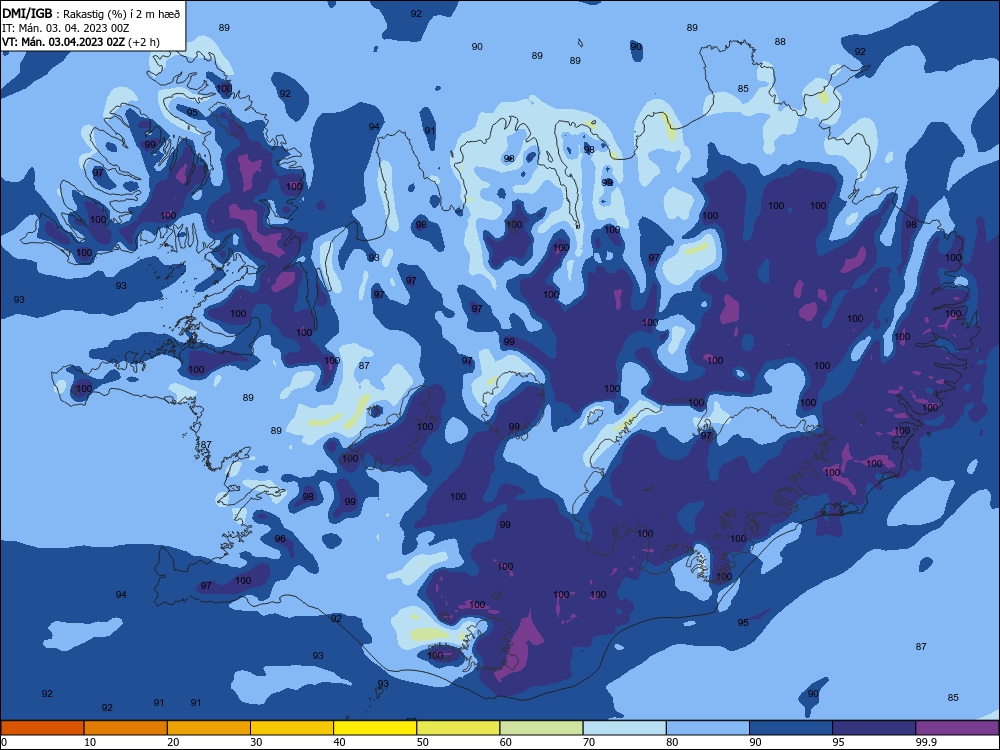Select the 60-70 light green legend swatch

541,728
